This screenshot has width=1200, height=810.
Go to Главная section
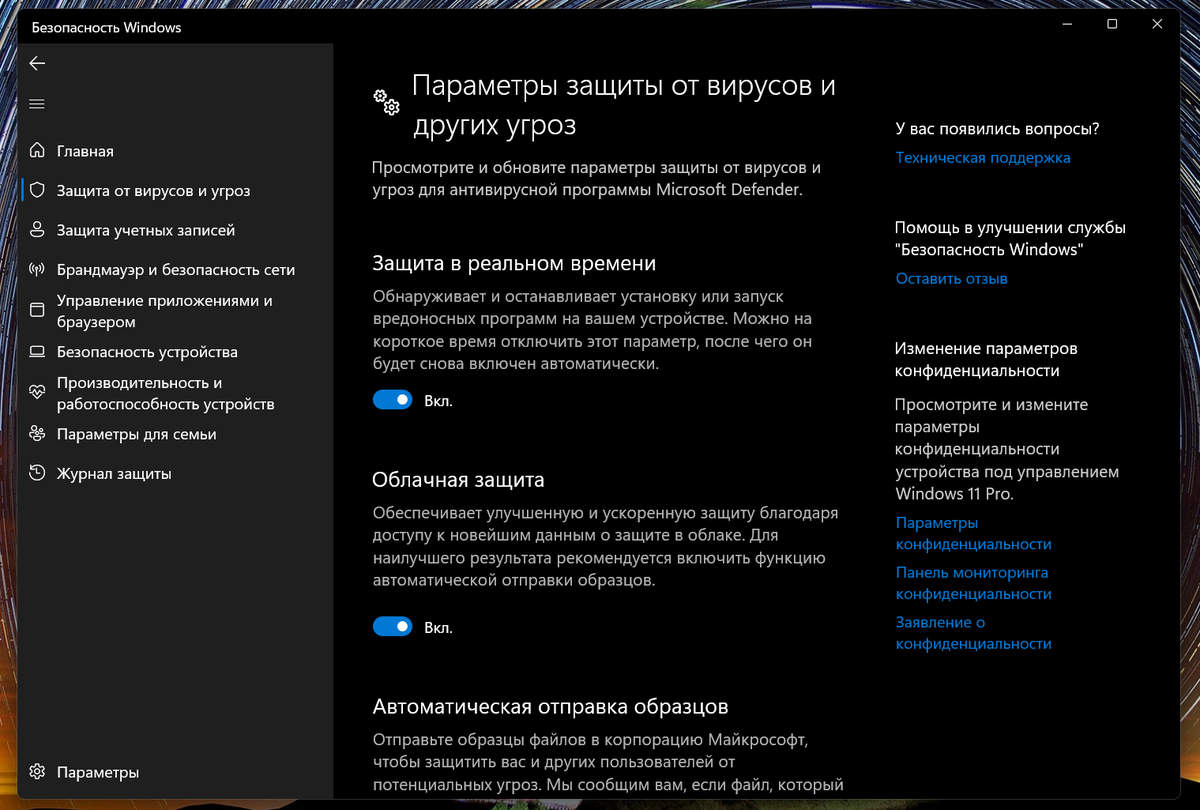tap(85, 151)
